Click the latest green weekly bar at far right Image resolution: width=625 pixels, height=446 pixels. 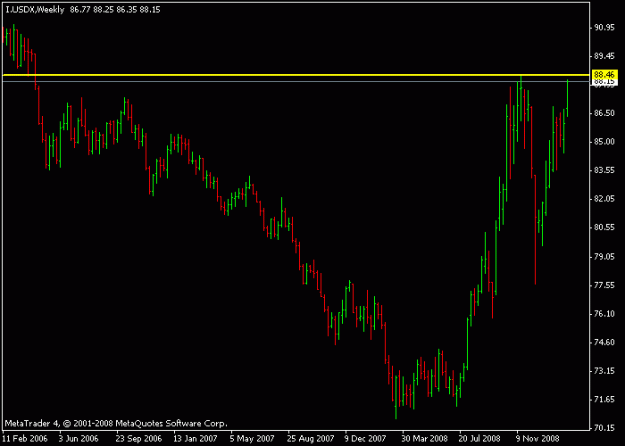(x=567, y=98)
